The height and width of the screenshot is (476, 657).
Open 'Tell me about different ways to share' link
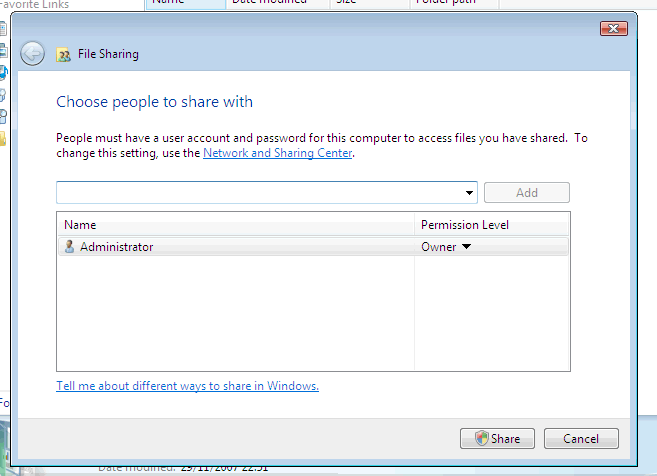[187, 386]
